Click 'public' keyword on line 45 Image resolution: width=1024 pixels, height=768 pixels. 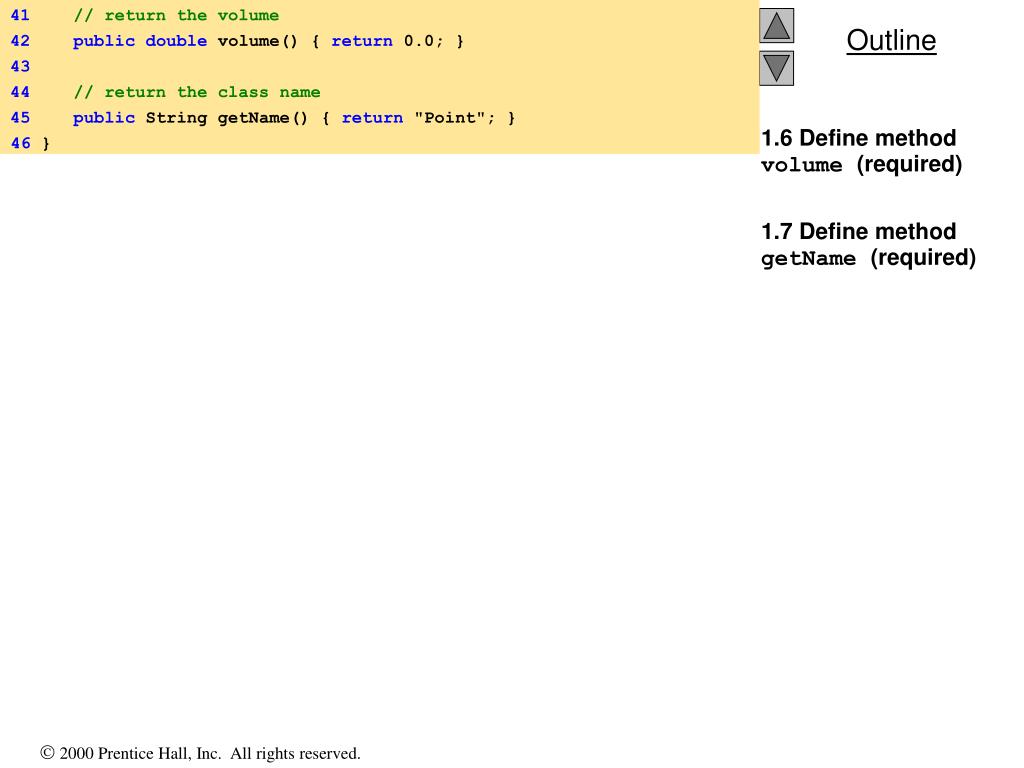104,118
